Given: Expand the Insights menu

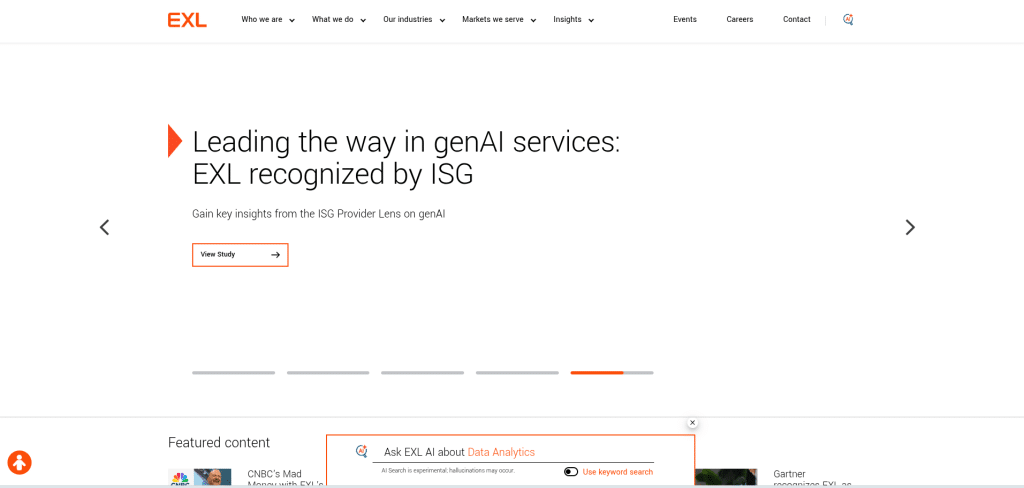Looking at the screenshot, I should (573, 20).
